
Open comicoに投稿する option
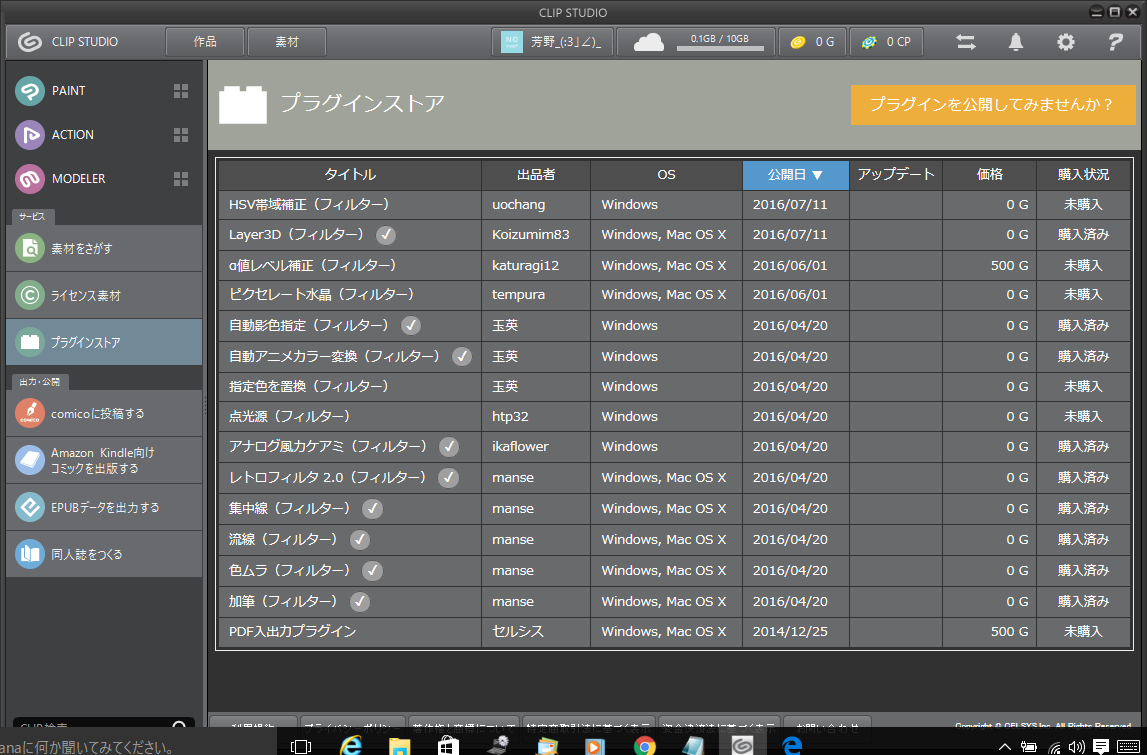(x=104, y=413)
